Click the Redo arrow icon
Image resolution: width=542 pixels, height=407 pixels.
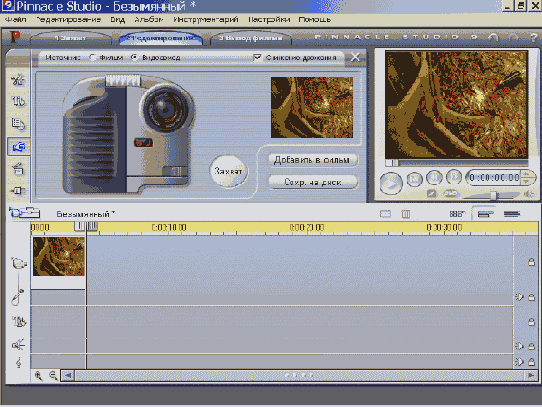click(x=513, y=37)
